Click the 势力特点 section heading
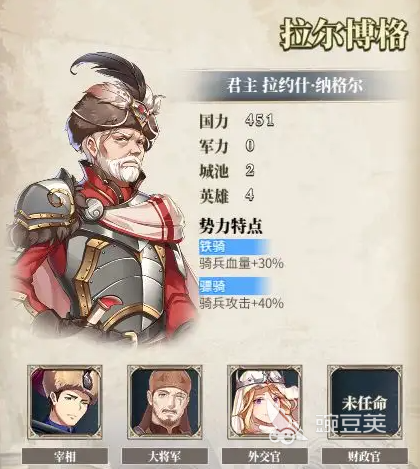This screenshot has width=420, height=469. tap(231, 226)
